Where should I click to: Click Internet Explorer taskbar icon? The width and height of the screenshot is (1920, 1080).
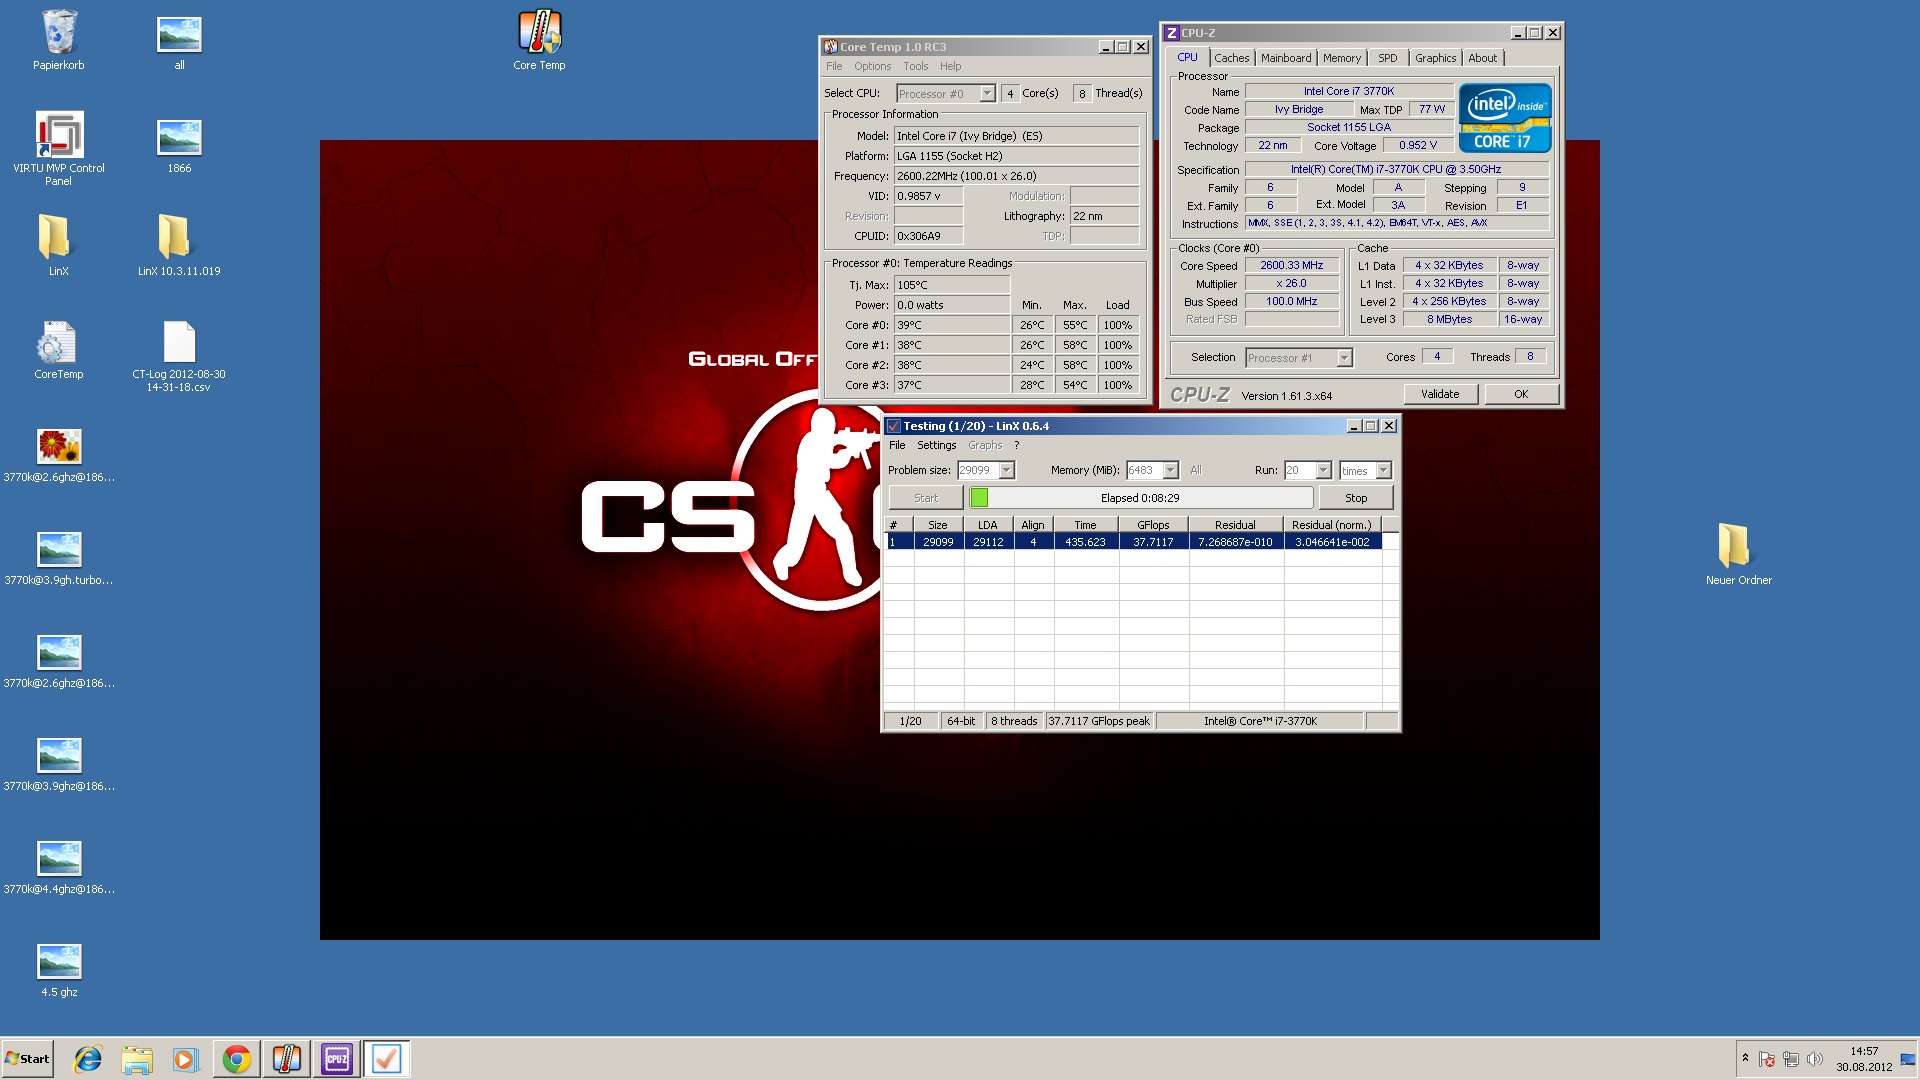pyautogui.click(x=88, y=1059)
